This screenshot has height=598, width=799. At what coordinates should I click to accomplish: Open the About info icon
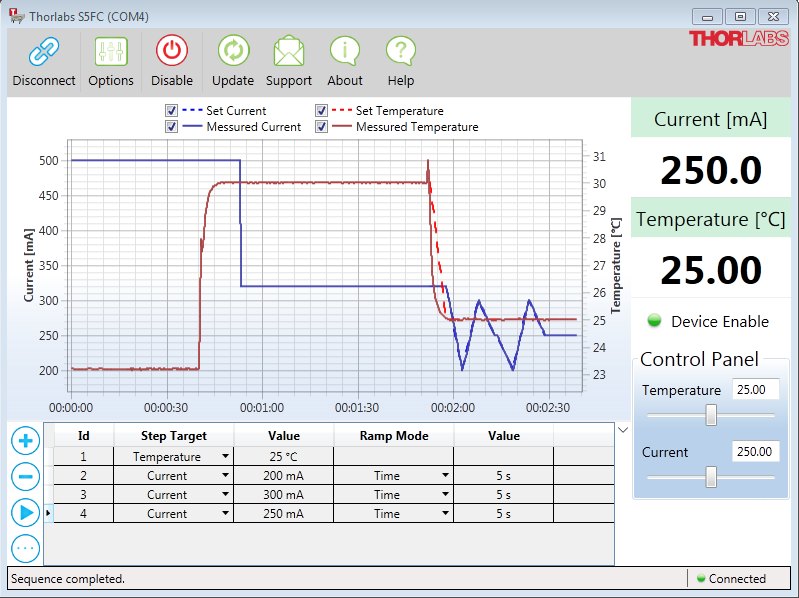click(345, 52)
